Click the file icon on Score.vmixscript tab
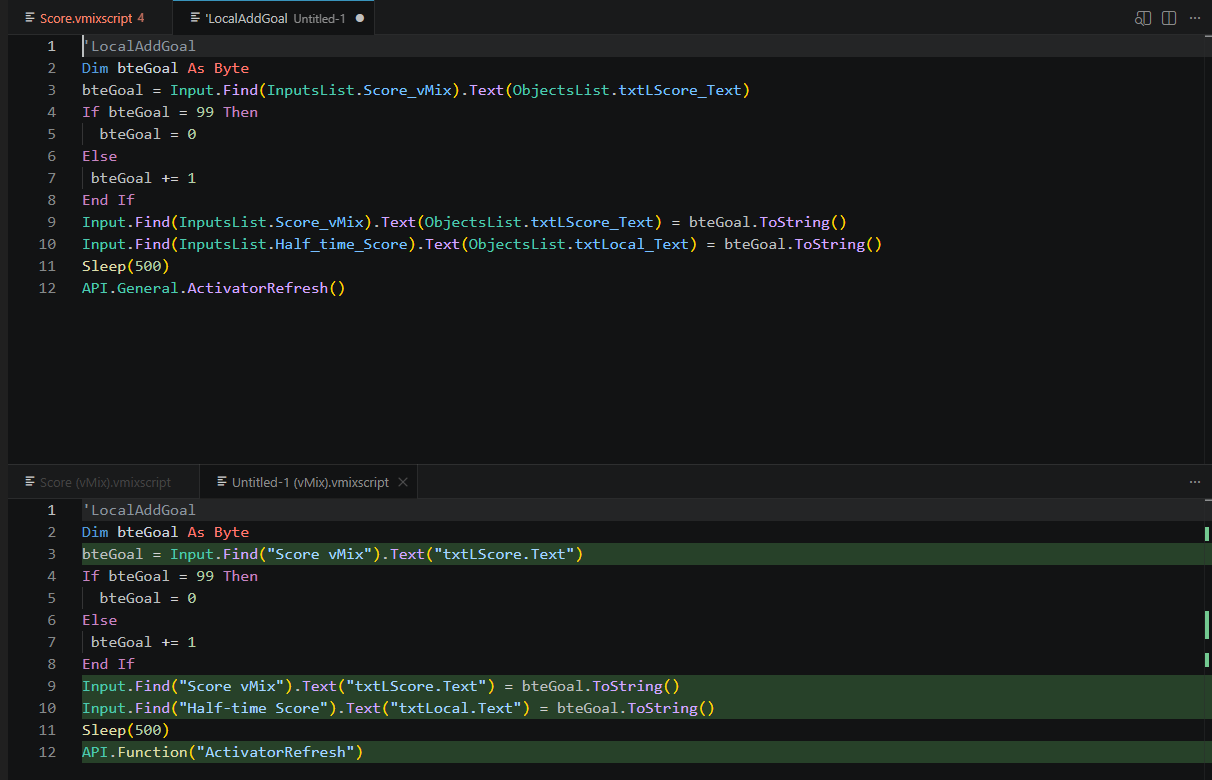1212x780 pixels. (x=30, y=18)
